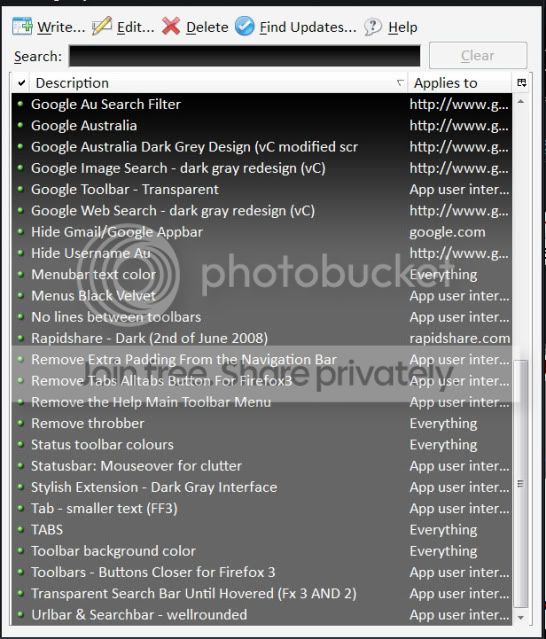
Task: Click the Help question mark icon
Action: (373, 27)
